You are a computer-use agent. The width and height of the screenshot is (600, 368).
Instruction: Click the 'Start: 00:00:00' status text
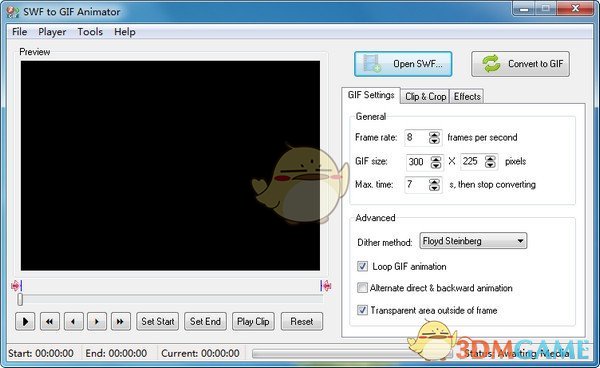point(41,353)
